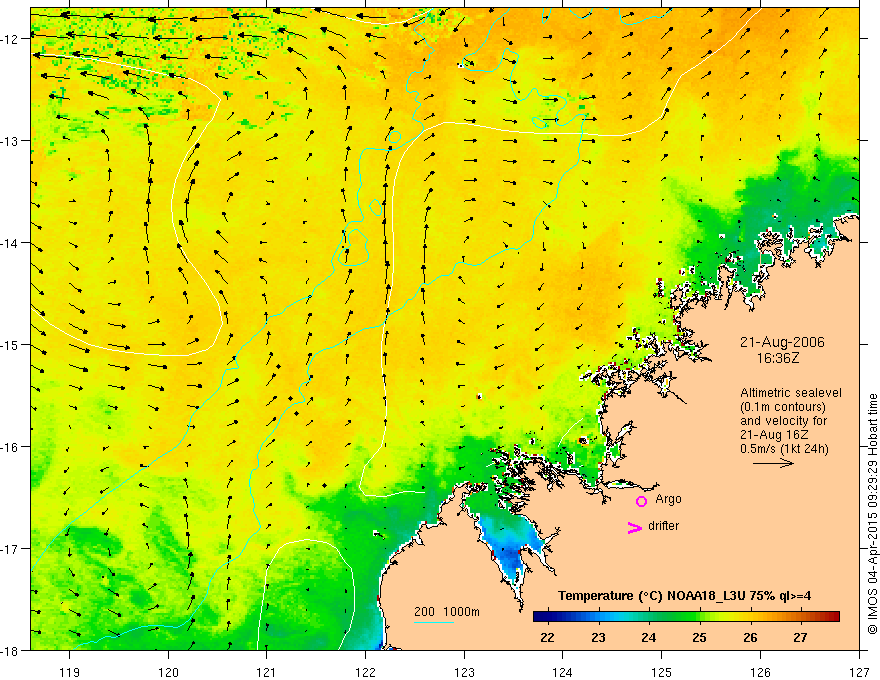Click the colorbar tick label 26
This screenshot has width=880, height=680.
(x=750, y=637)
